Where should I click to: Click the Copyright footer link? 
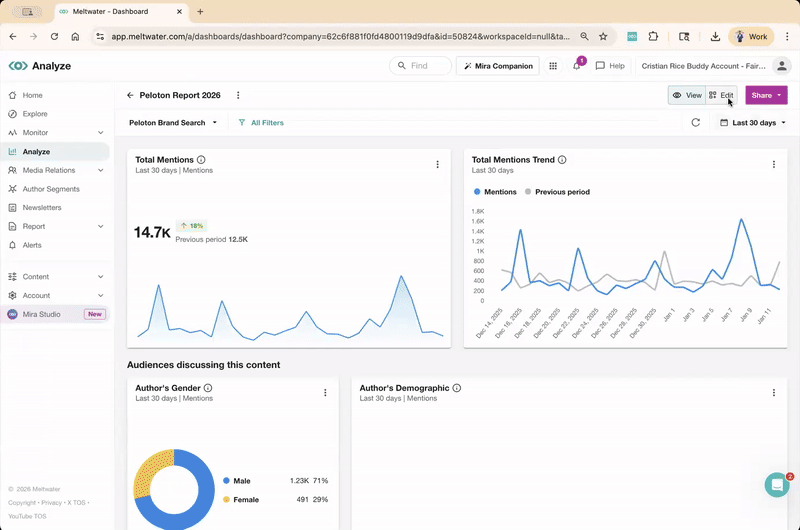22,503
